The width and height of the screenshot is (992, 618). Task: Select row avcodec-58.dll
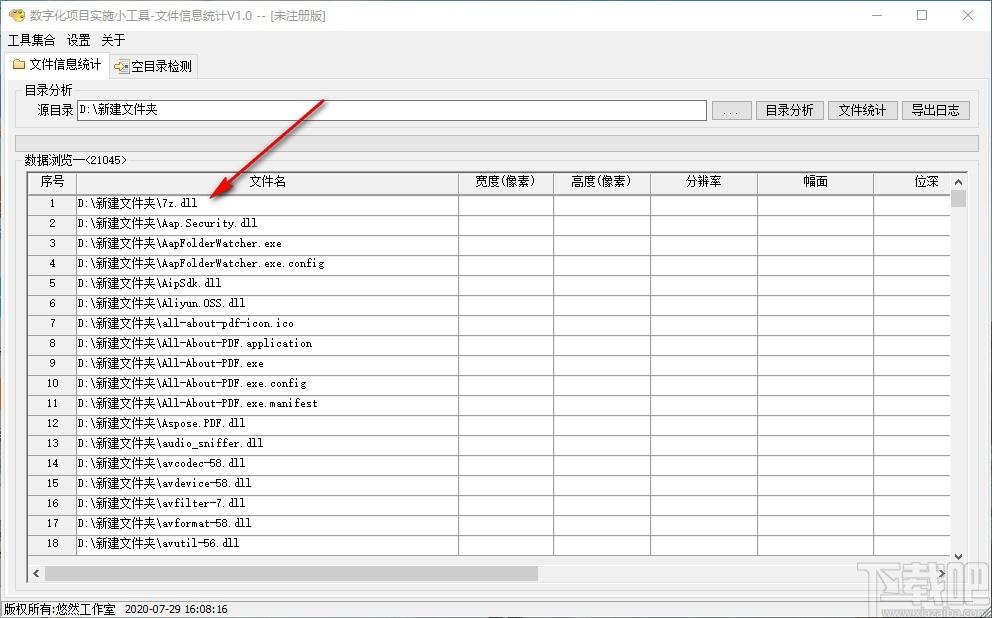(489, 464)
